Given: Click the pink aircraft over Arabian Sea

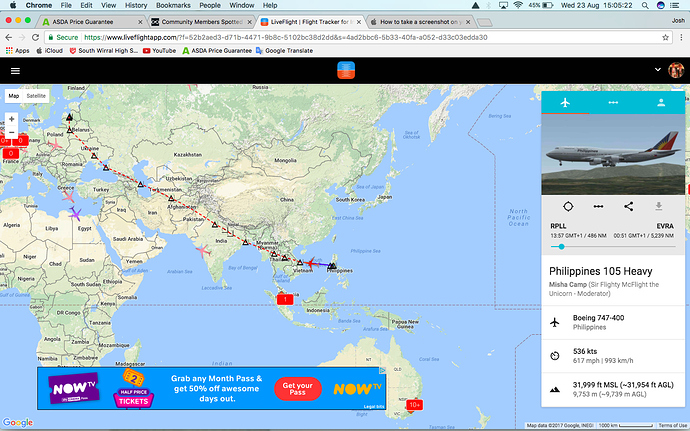Looking at the screenshot, I should pyautogui.click(x=203, y=251).
